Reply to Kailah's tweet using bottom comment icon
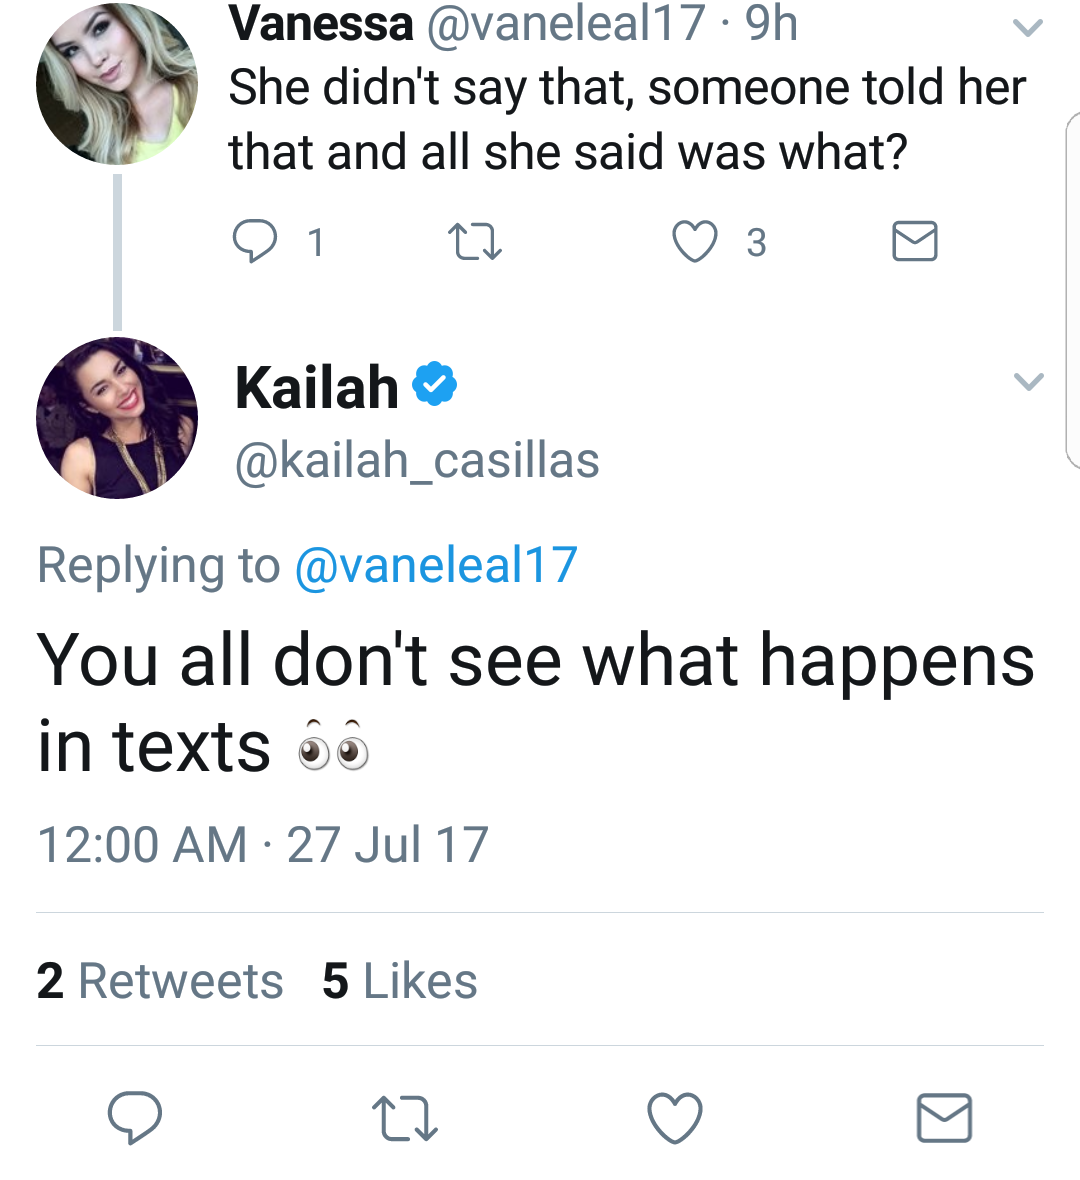The image size is (1080, 1180). 135,1118
